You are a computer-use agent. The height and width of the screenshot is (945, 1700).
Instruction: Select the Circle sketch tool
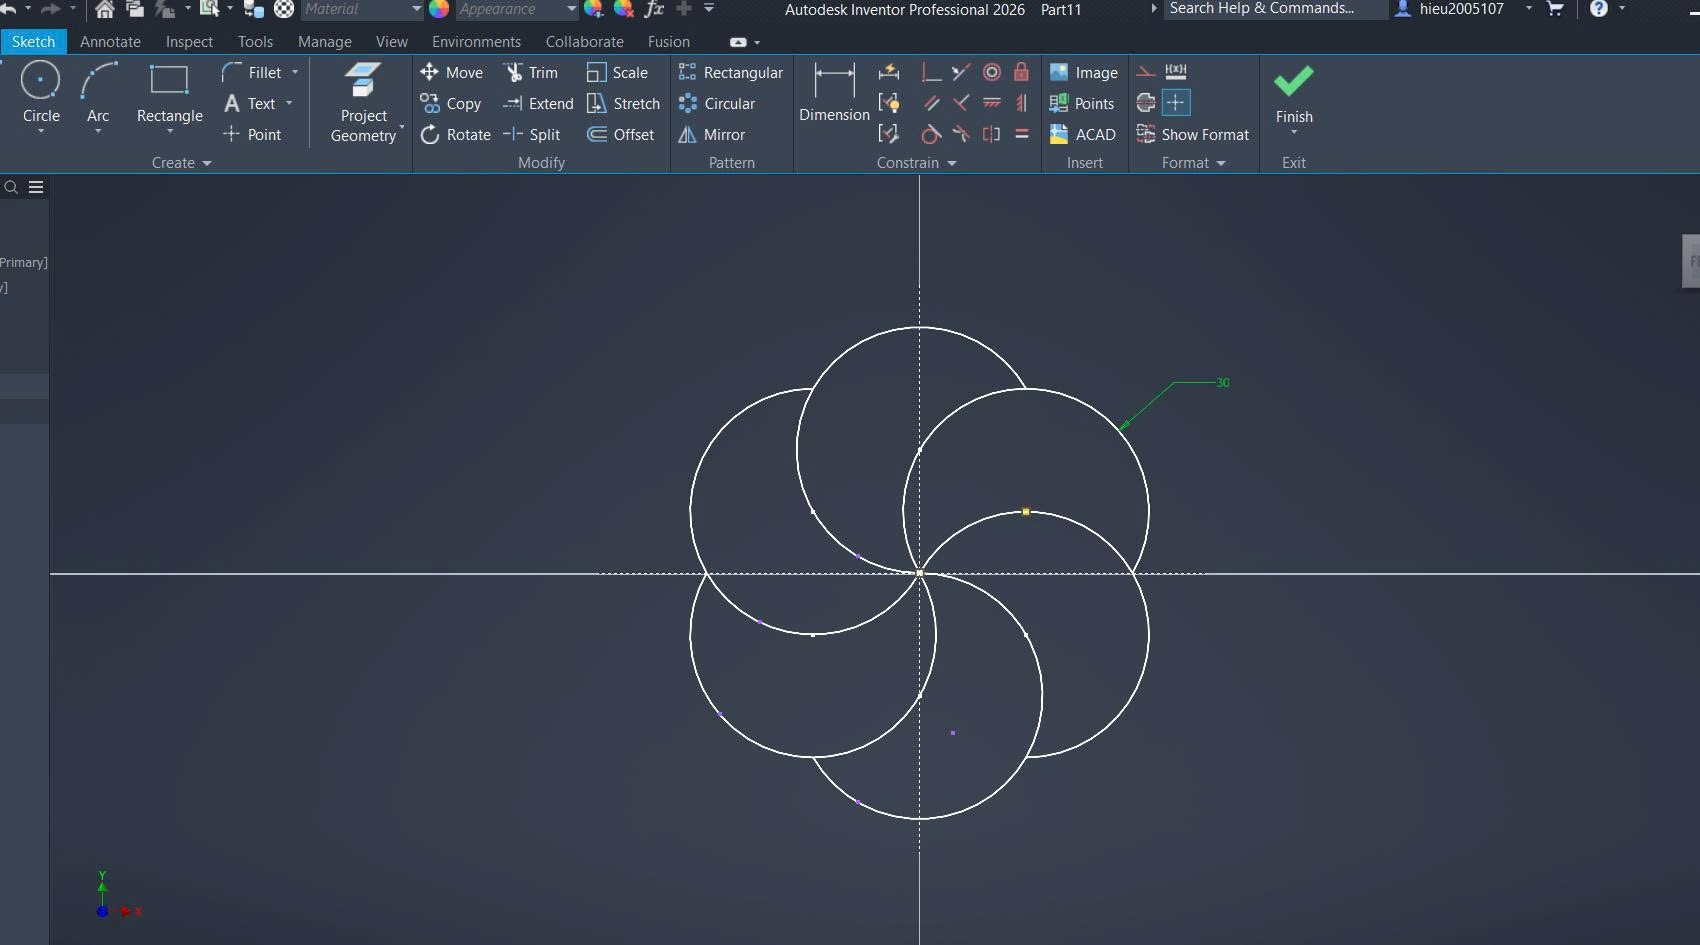pyautogui.click(x=40, y=82)
